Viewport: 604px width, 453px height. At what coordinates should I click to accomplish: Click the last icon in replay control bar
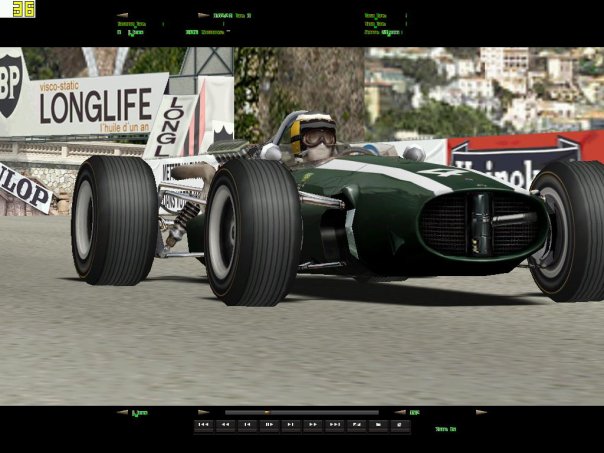[x=400, y=425]
